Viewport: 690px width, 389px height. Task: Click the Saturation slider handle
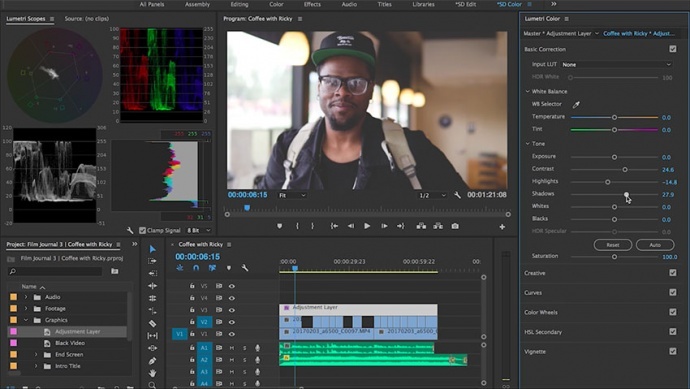[x=614, y=257]
